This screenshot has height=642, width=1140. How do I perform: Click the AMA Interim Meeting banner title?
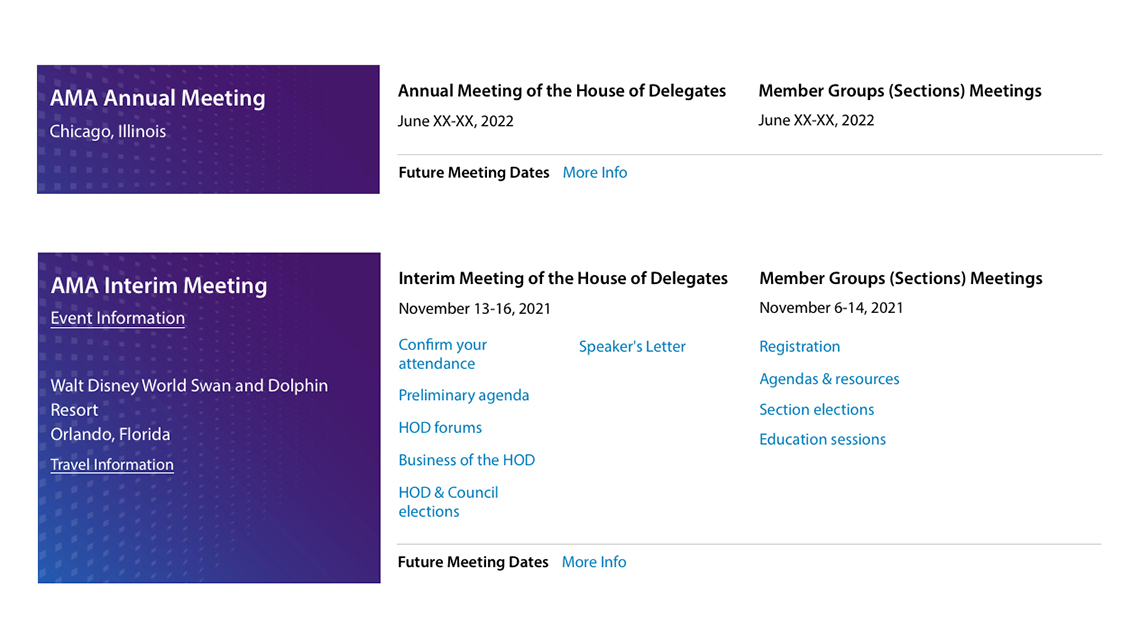pyautogui.click(x=159, y=286)
